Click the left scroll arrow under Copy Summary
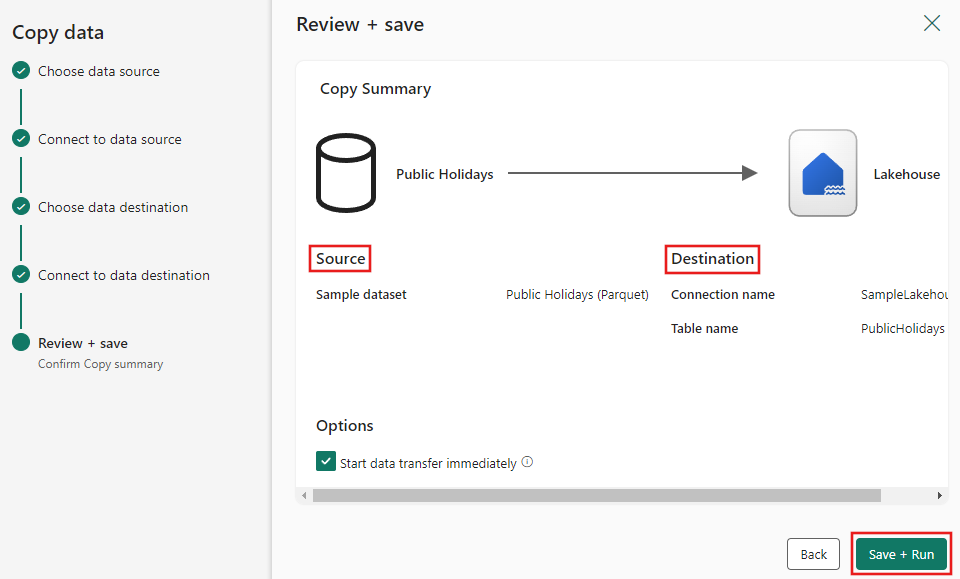The height and width of the screenshot is (579, 960). click(304, 495)
